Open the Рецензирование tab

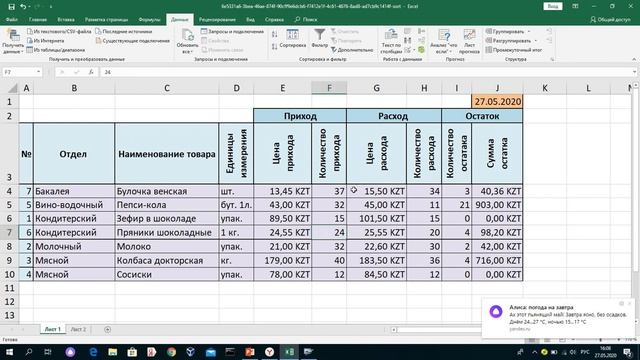click(x=217, y=20)
